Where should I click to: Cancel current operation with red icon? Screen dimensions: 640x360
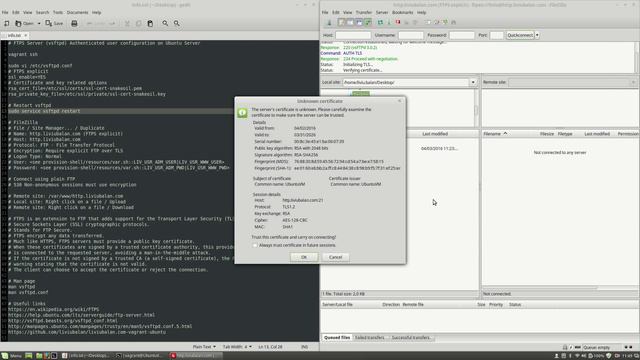[x=398, y=22]
